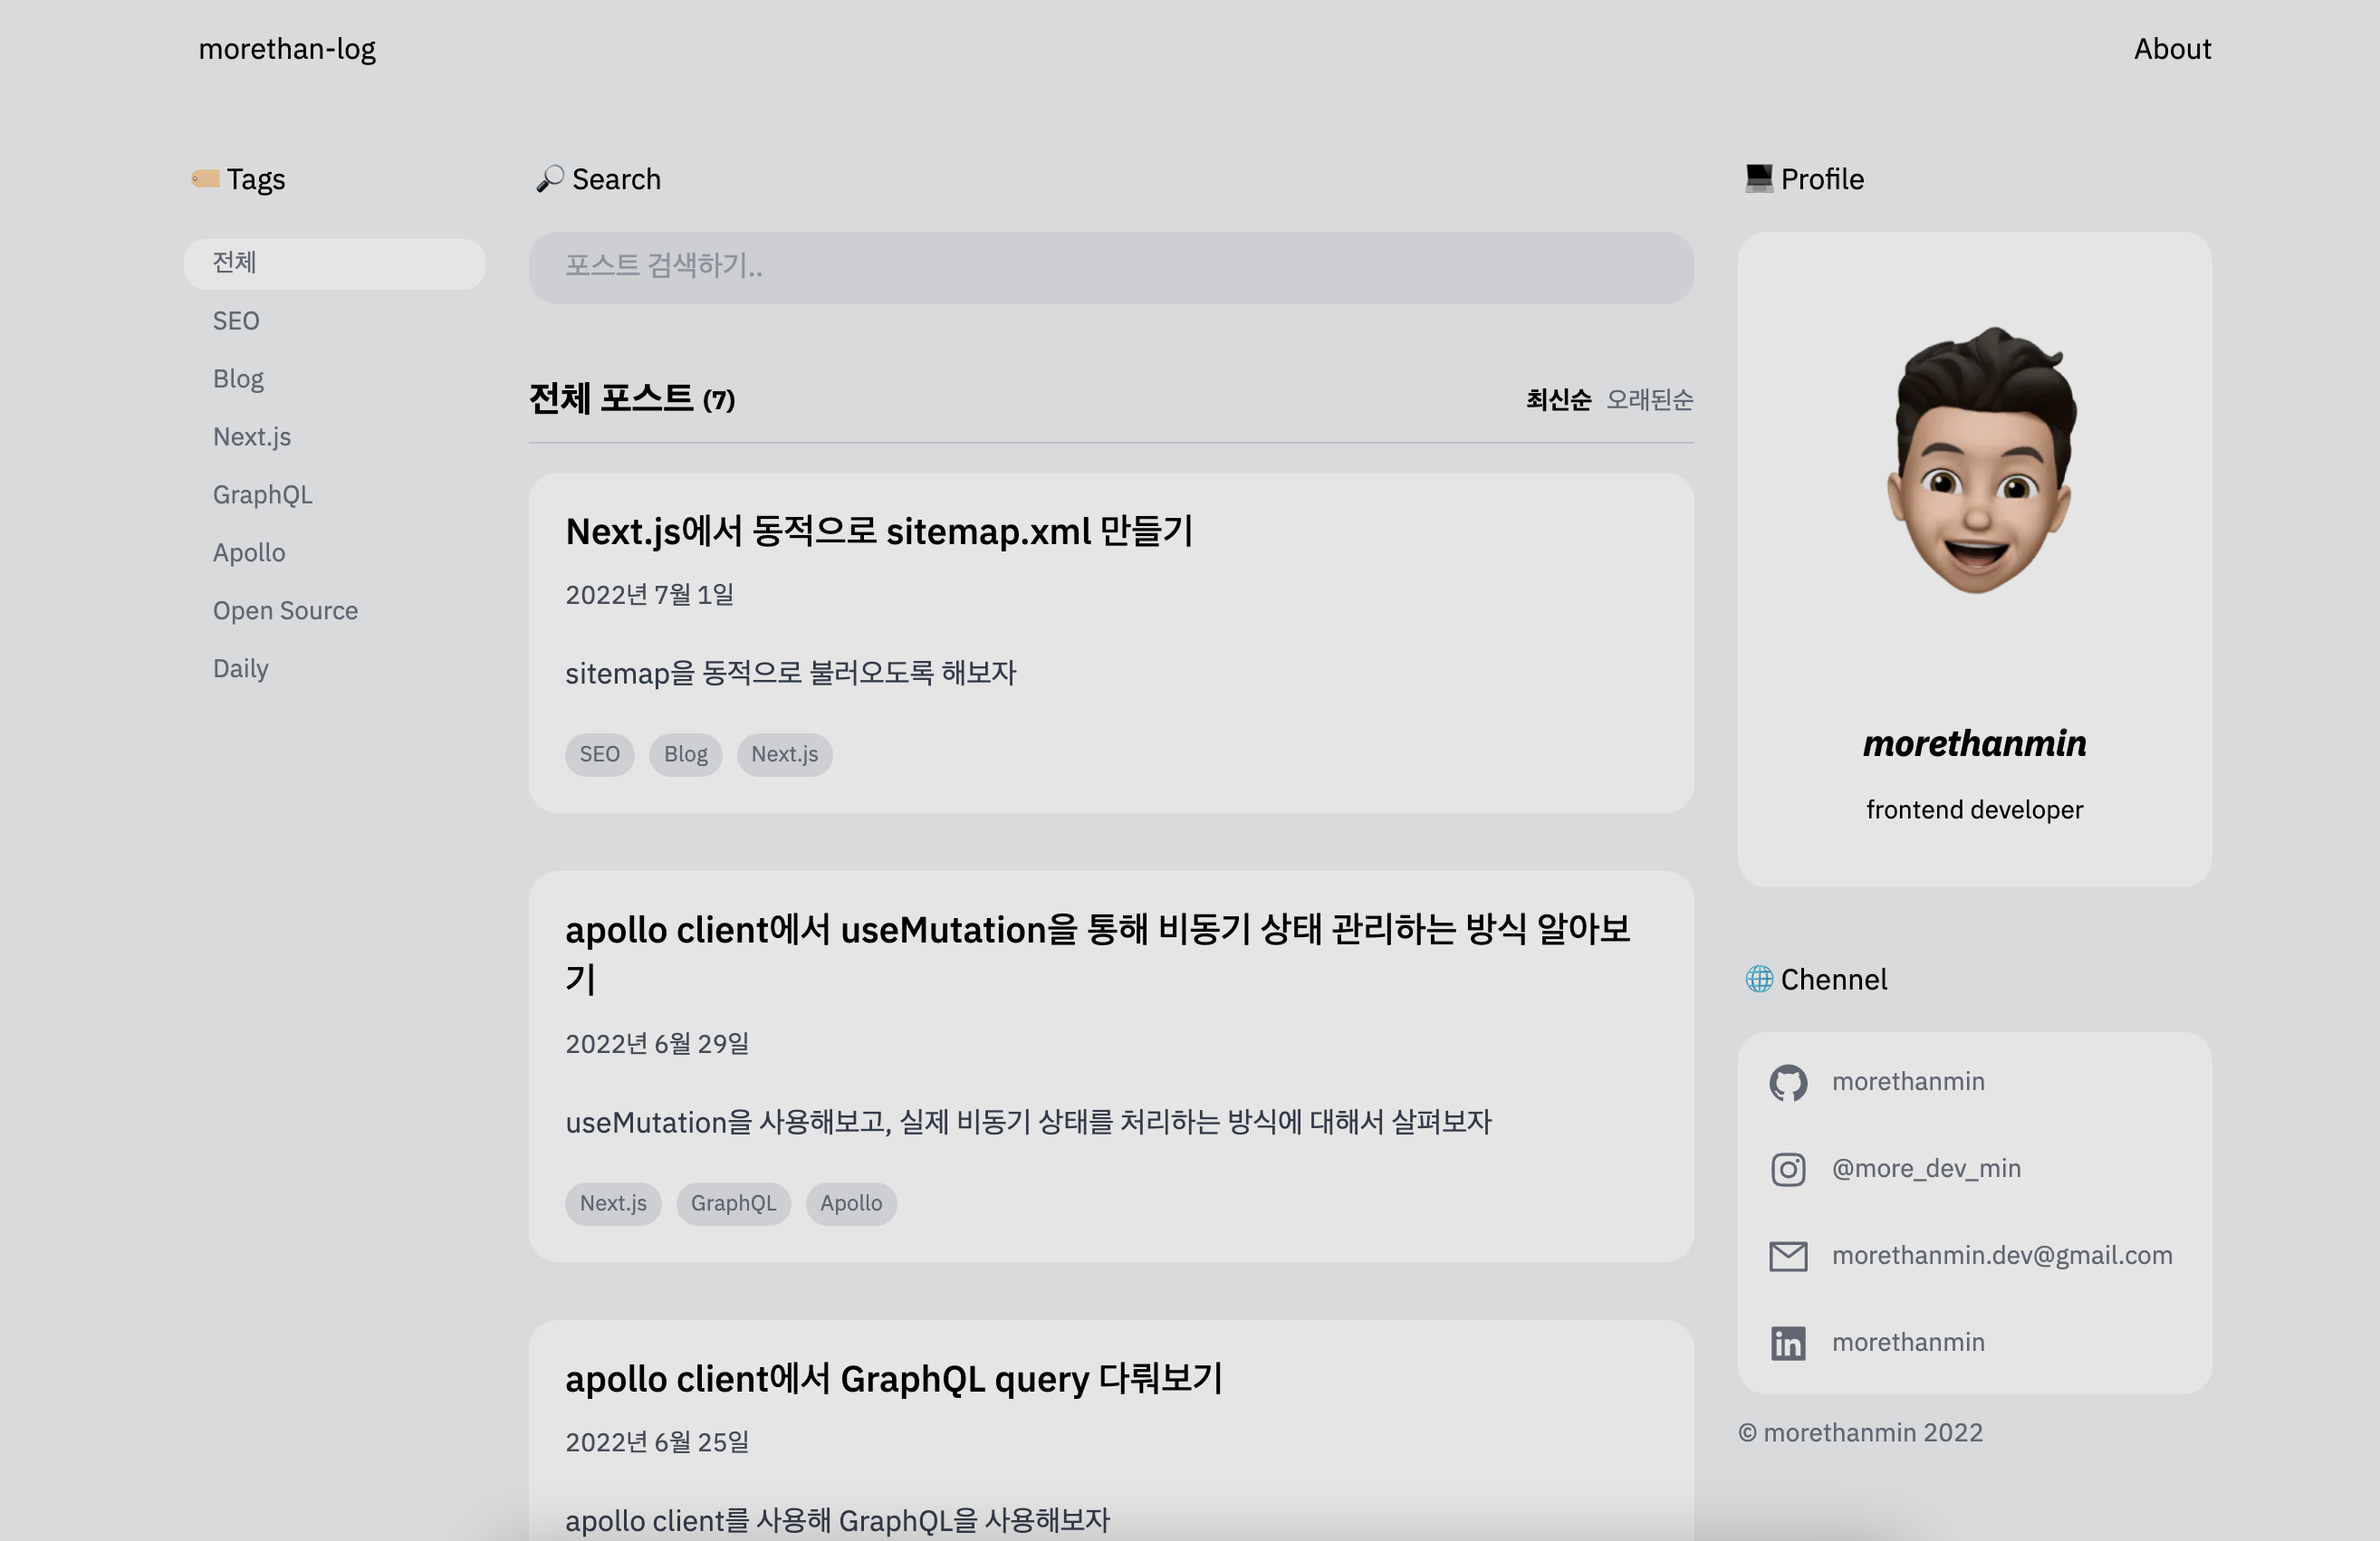Viewport: 2380px width, 1541px height.
Task: Open the @more_dev_min Instagram link
Action: (x=1926, y=1169)
